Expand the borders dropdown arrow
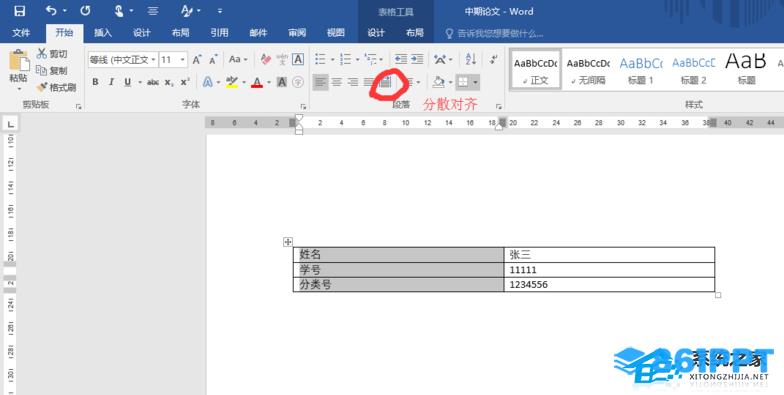 pyautogui.click(x=475, y=82)
